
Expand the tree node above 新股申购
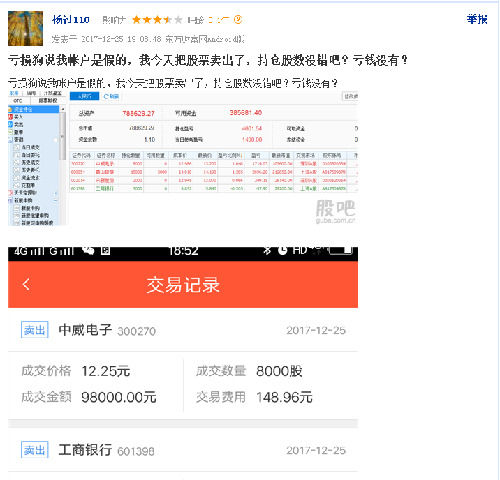tap(56, 193)
